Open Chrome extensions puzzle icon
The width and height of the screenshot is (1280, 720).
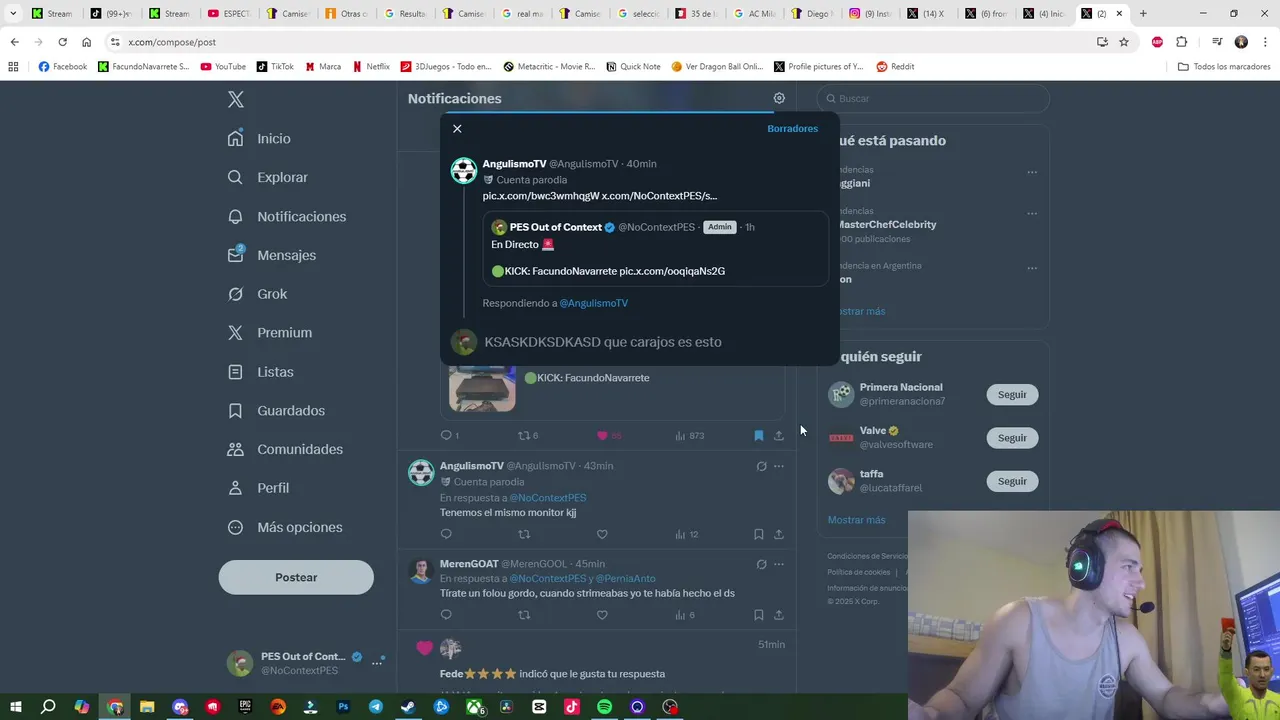(1181, 42)
